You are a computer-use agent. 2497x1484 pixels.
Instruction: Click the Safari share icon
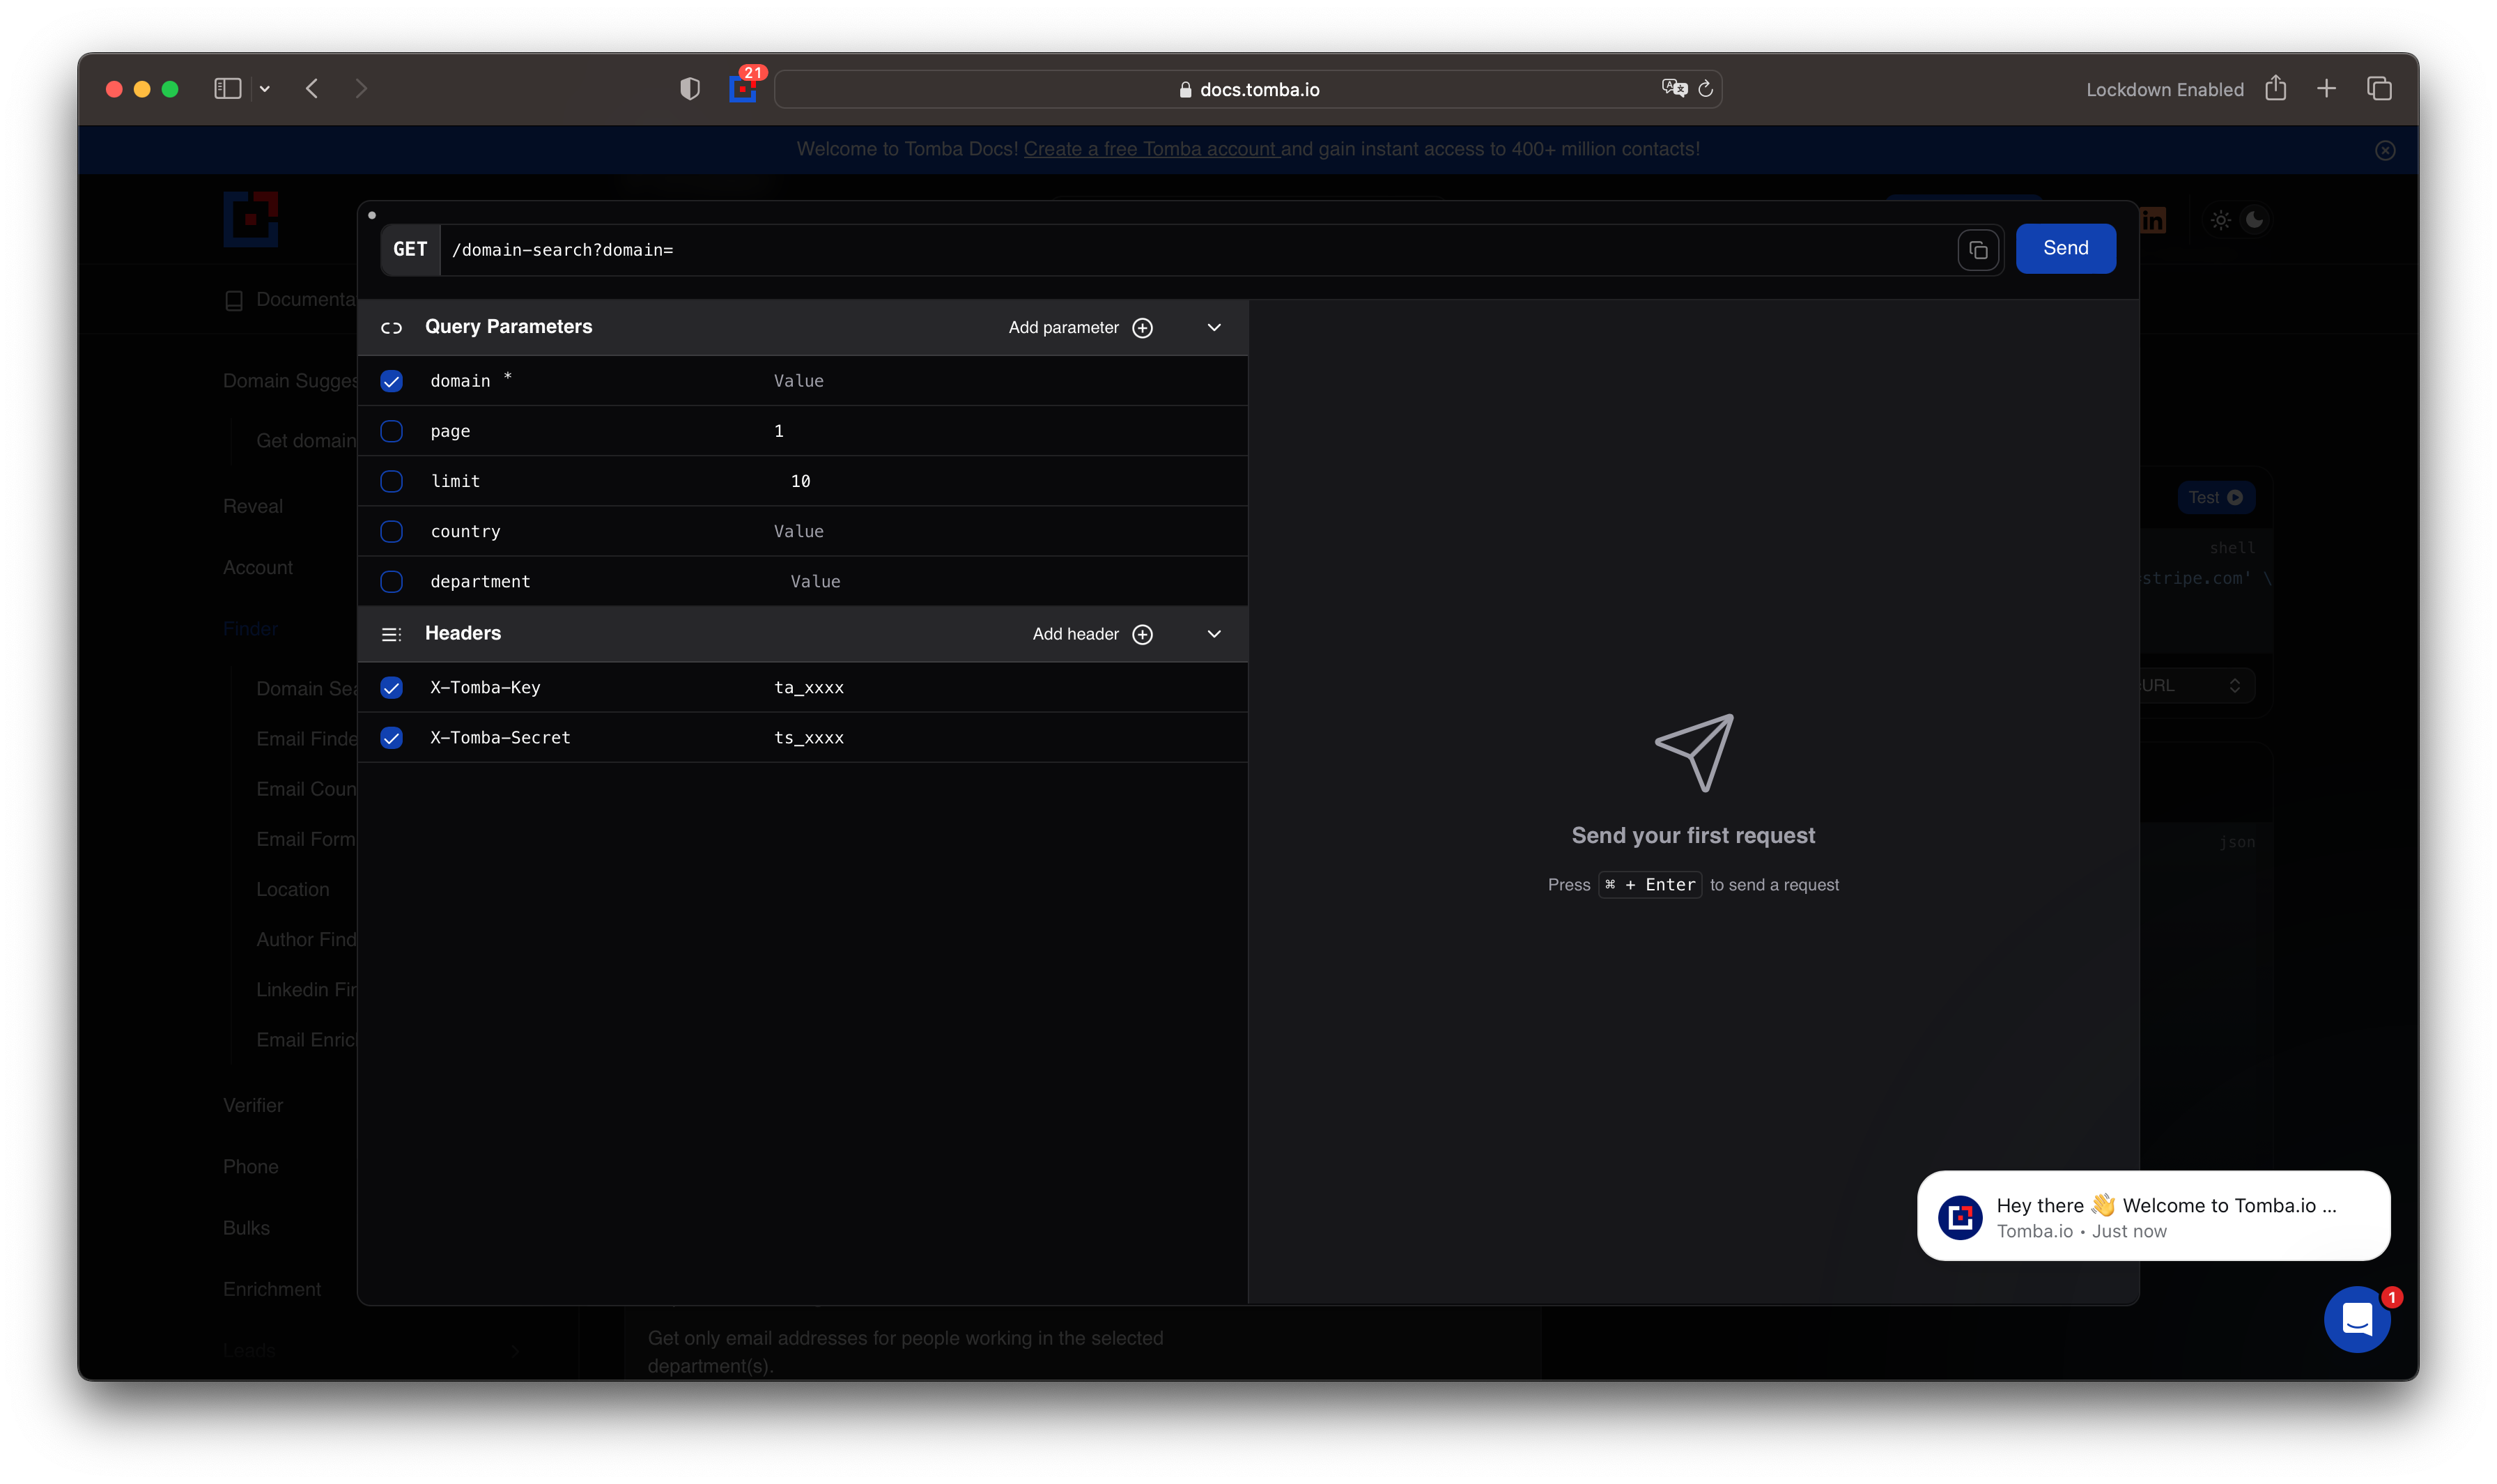click(x=2275, y=89)
